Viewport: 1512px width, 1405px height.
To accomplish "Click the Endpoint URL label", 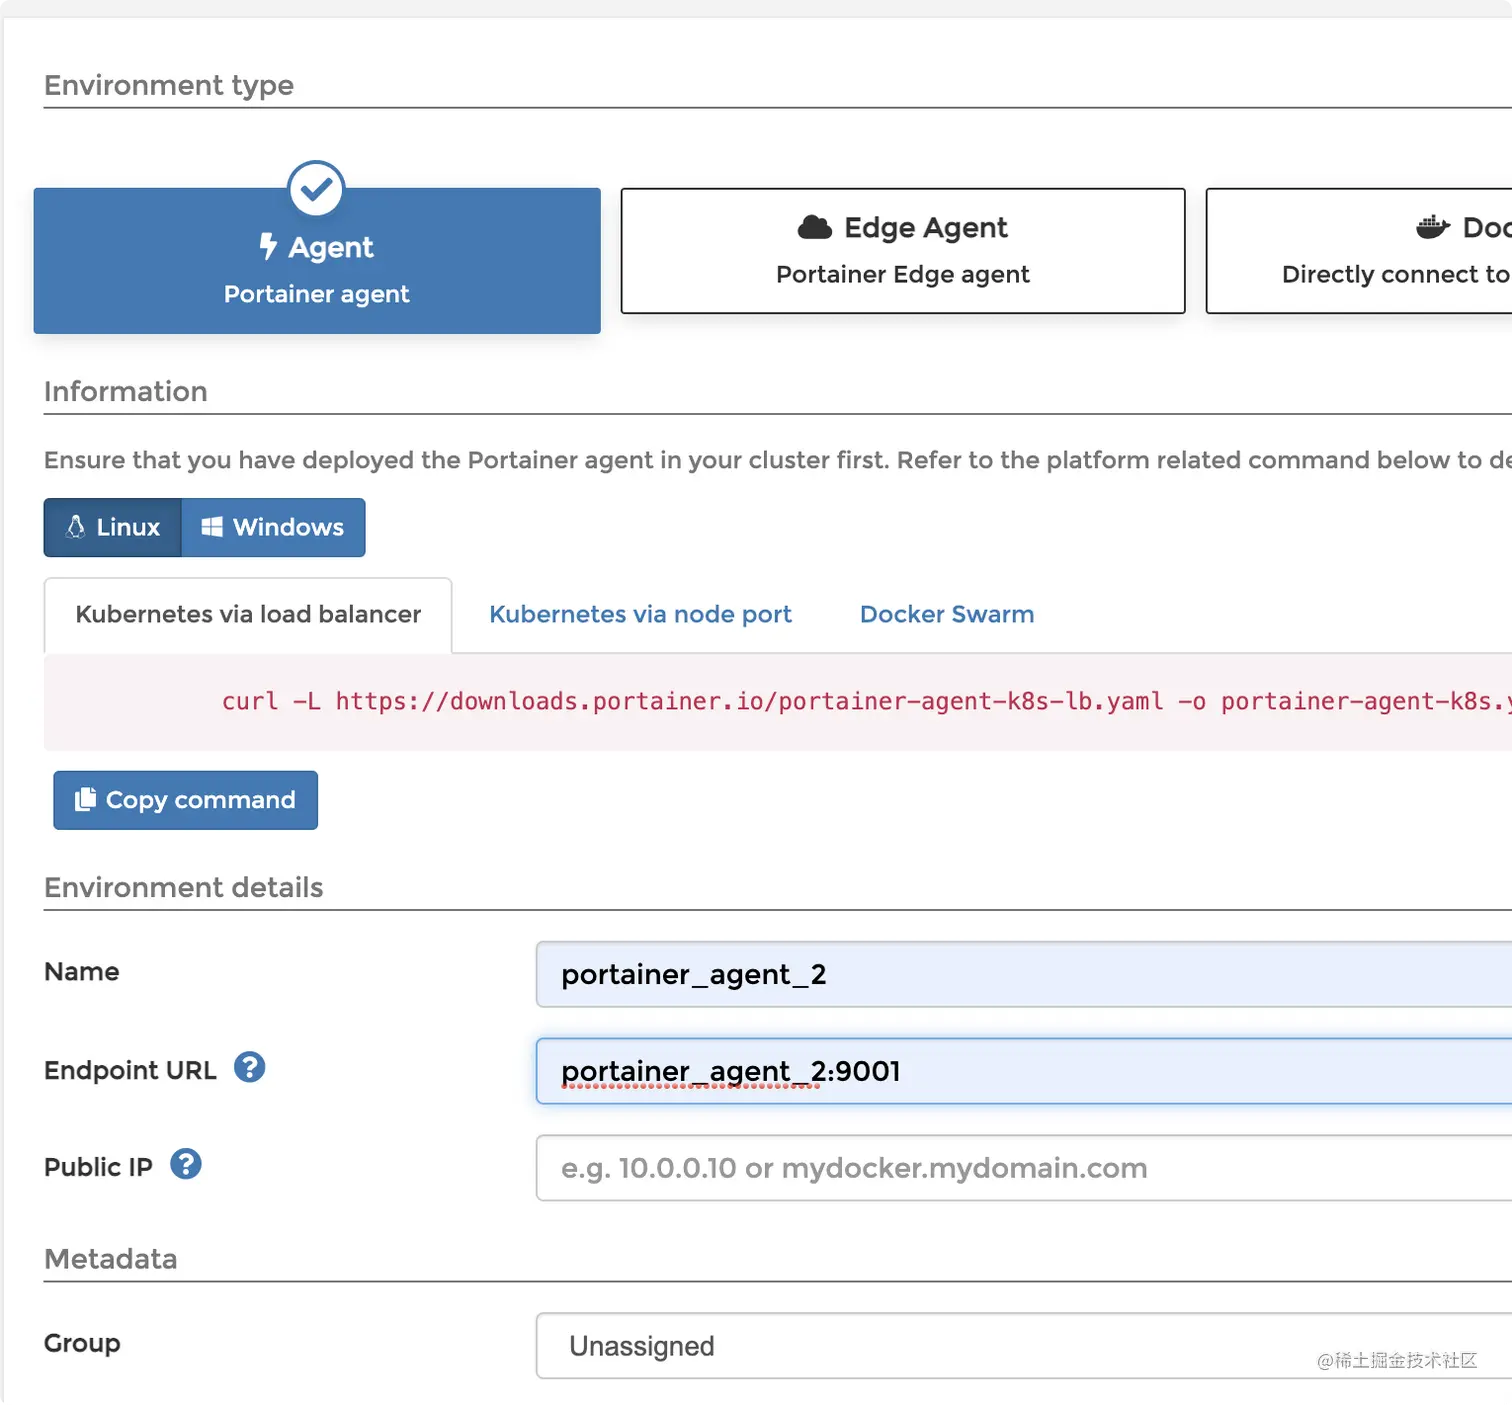I will pos(130,1071).
